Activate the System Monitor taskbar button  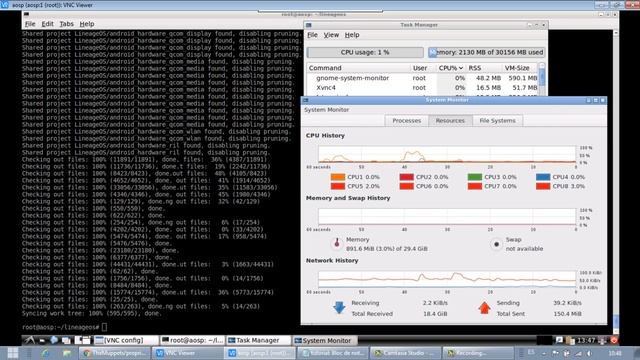pos(325,340)
